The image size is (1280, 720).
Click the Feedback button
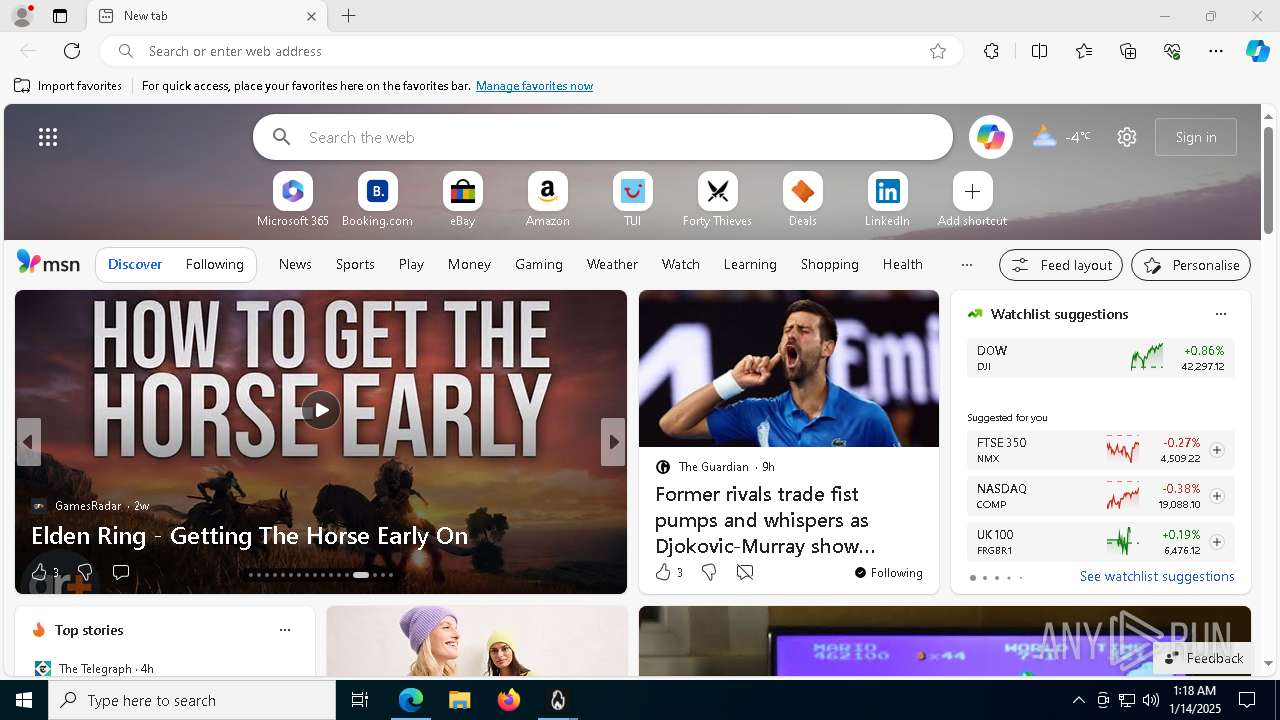point(1204,658)
